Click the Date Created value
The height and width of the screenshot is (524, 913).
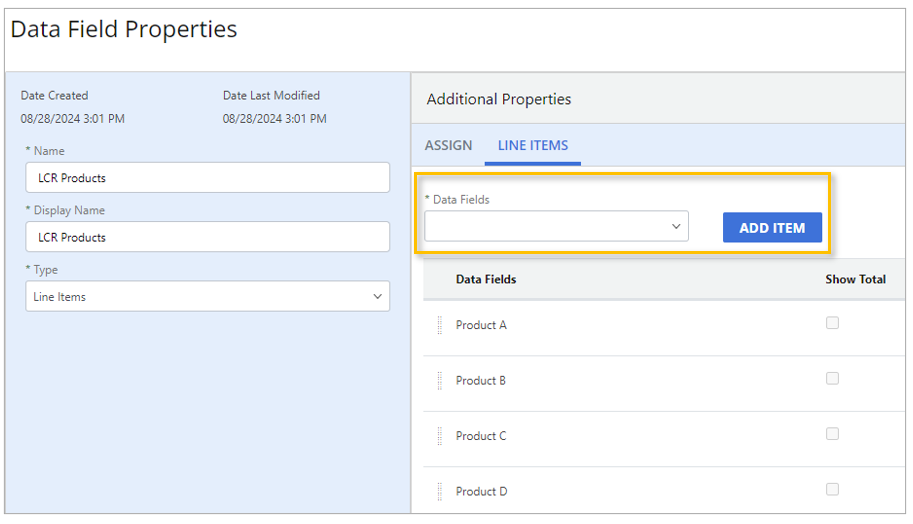pos(73,119)
